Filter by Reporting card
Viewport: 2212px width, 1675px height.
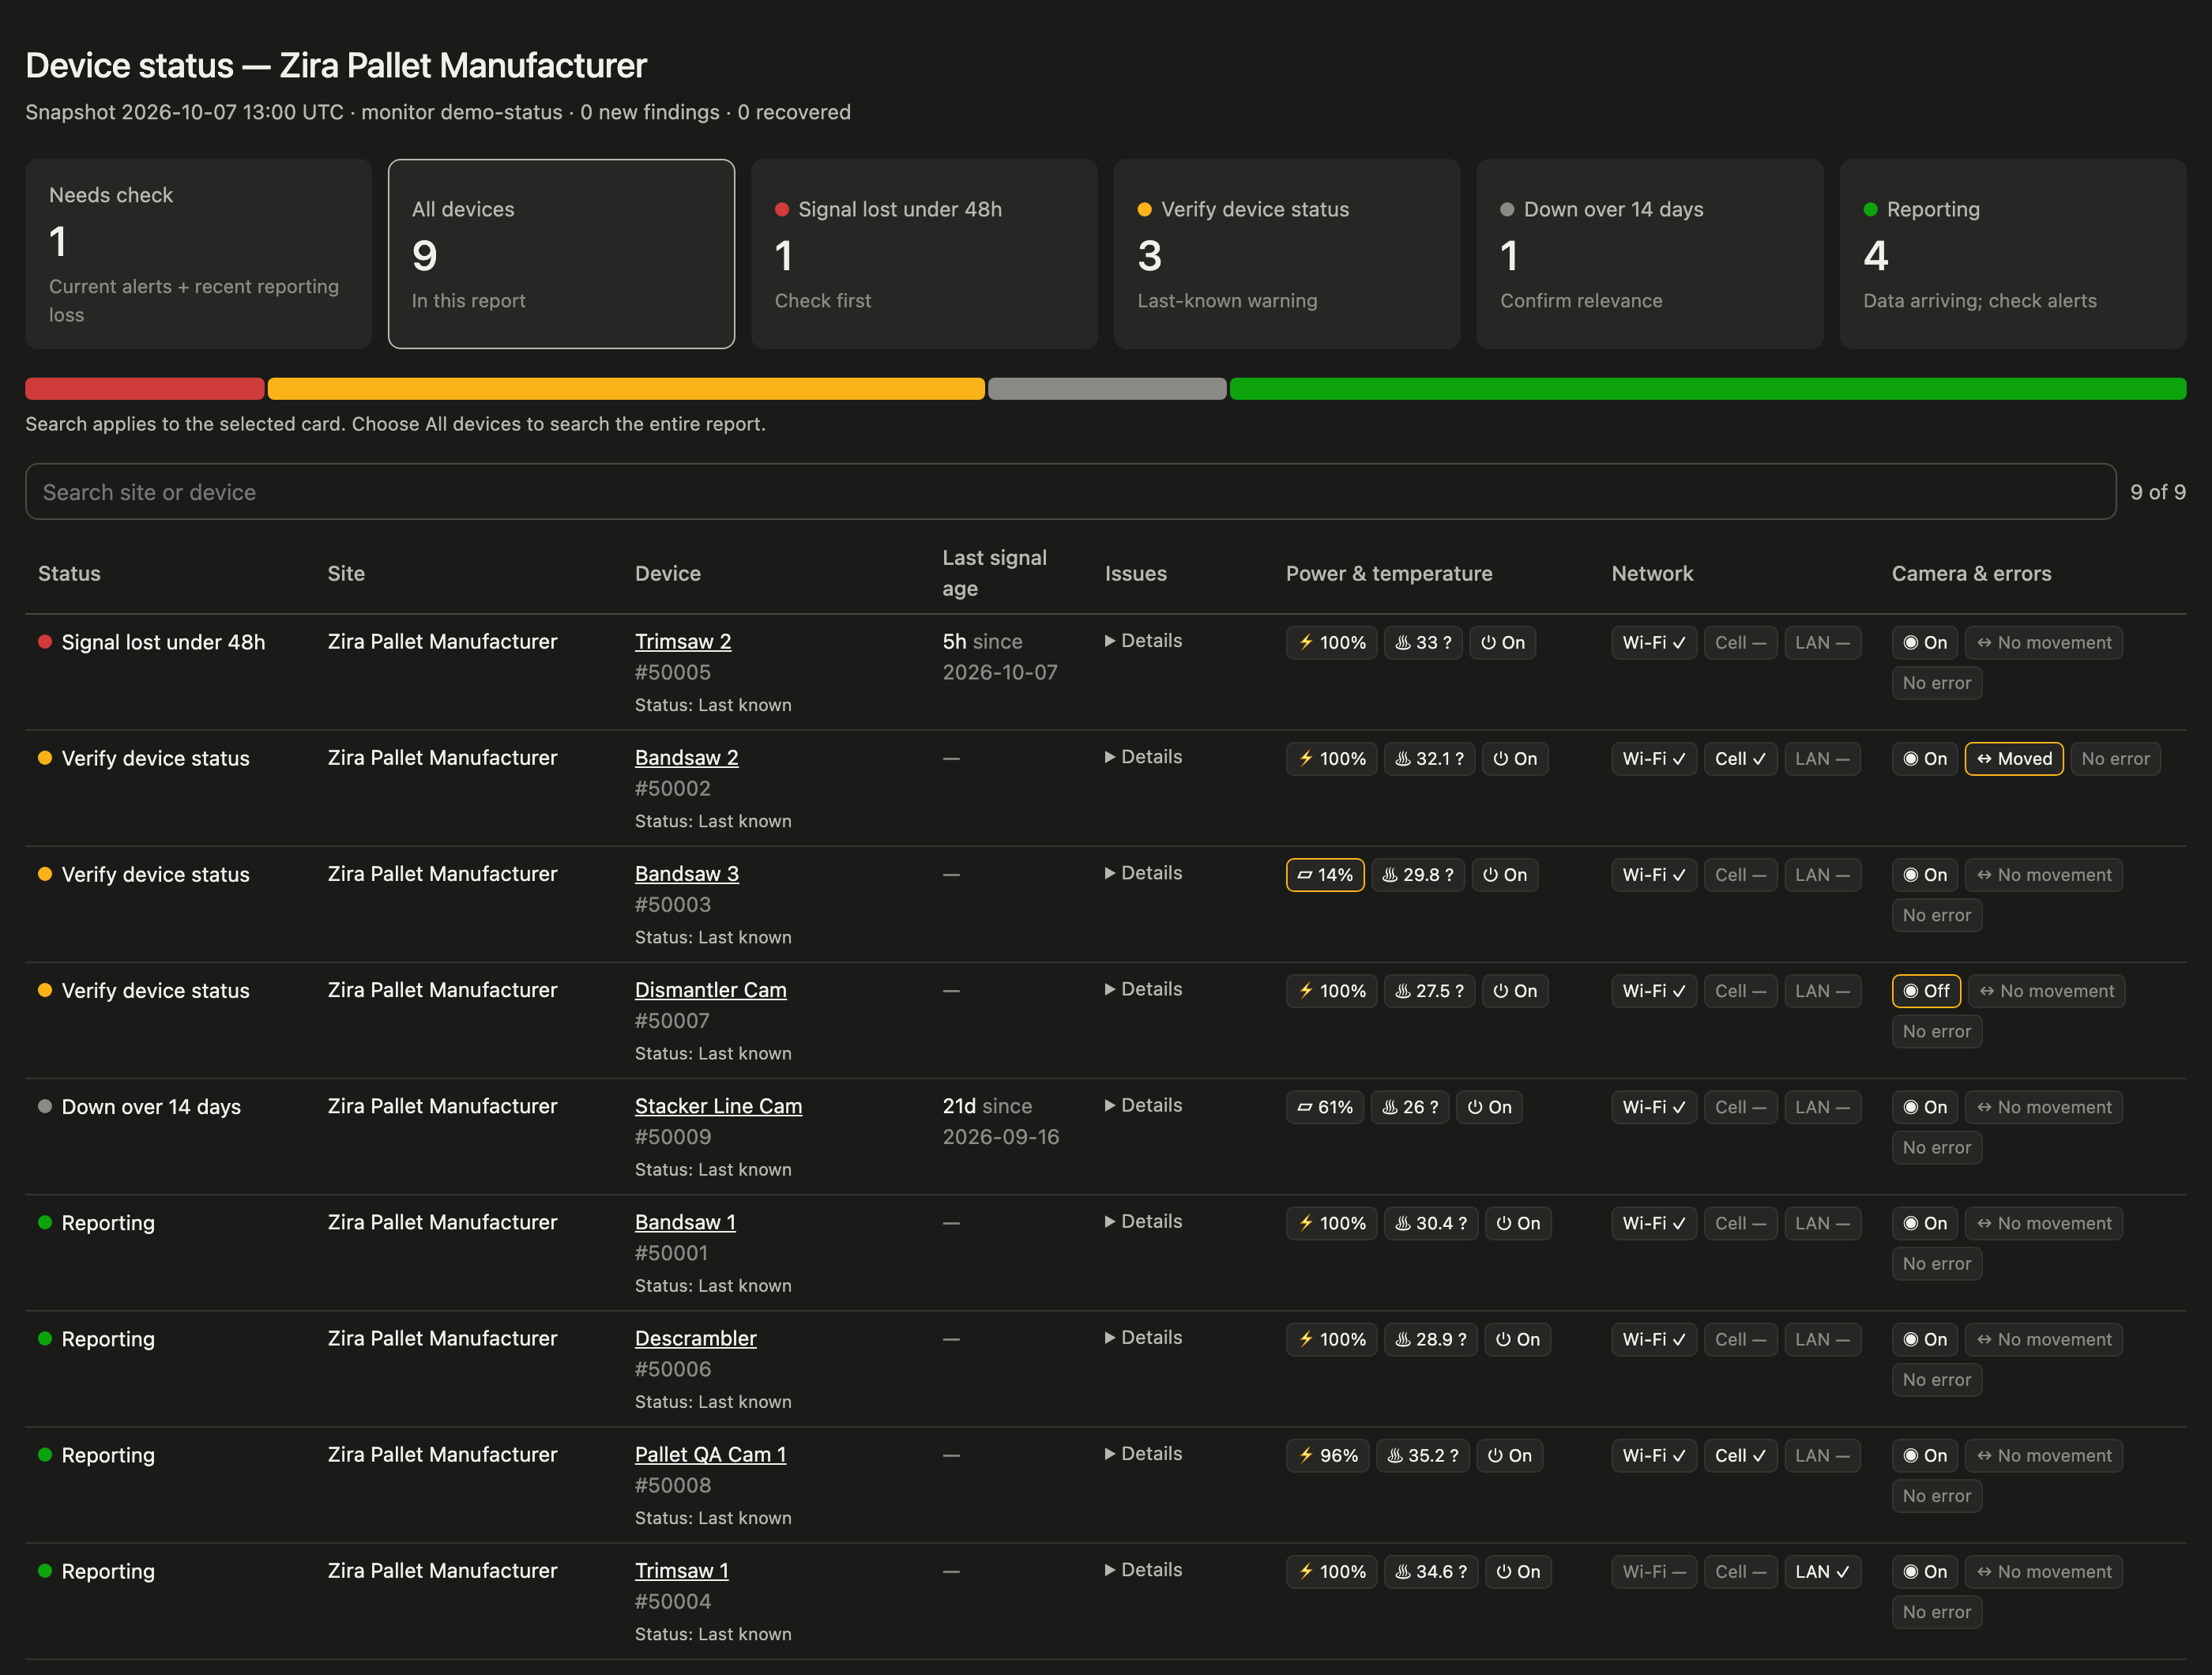pos(2013,254)
